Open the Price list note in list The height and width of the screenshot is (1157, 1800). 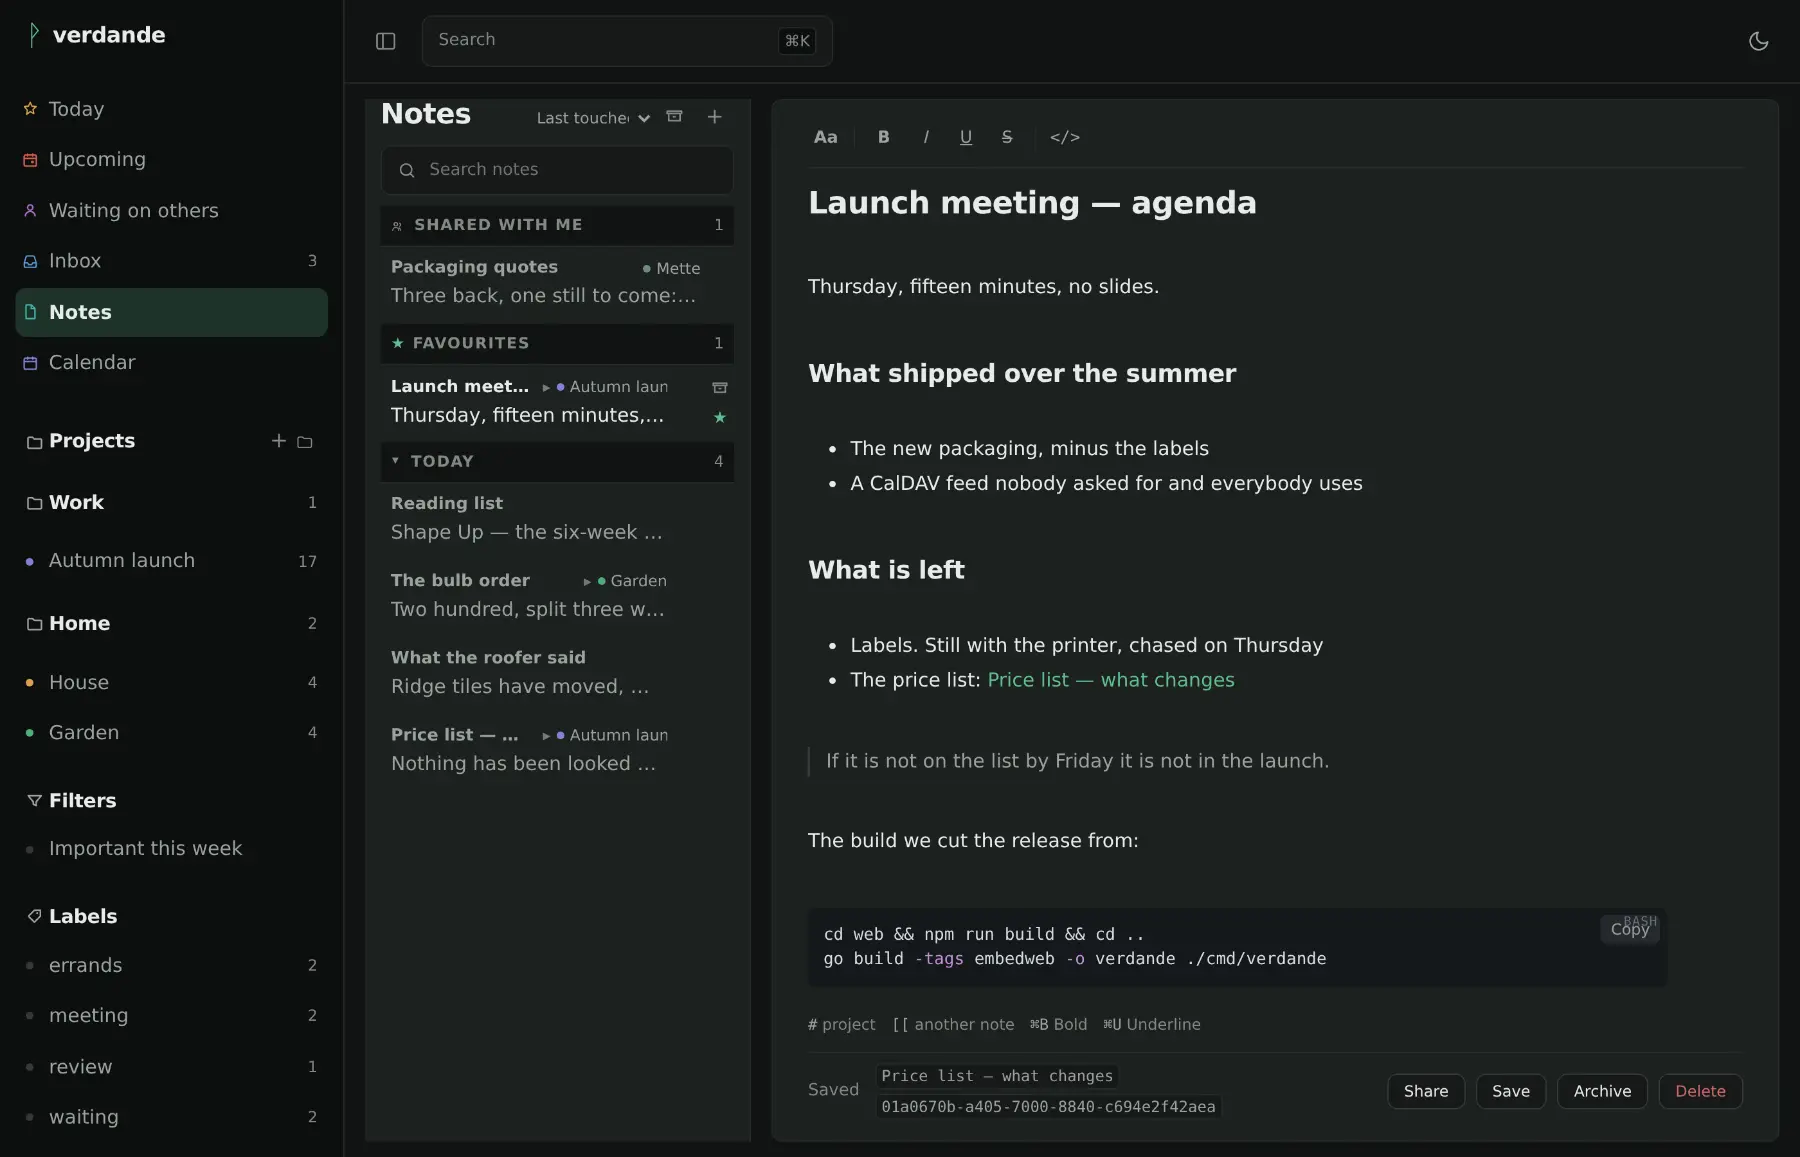pos(557,749)
